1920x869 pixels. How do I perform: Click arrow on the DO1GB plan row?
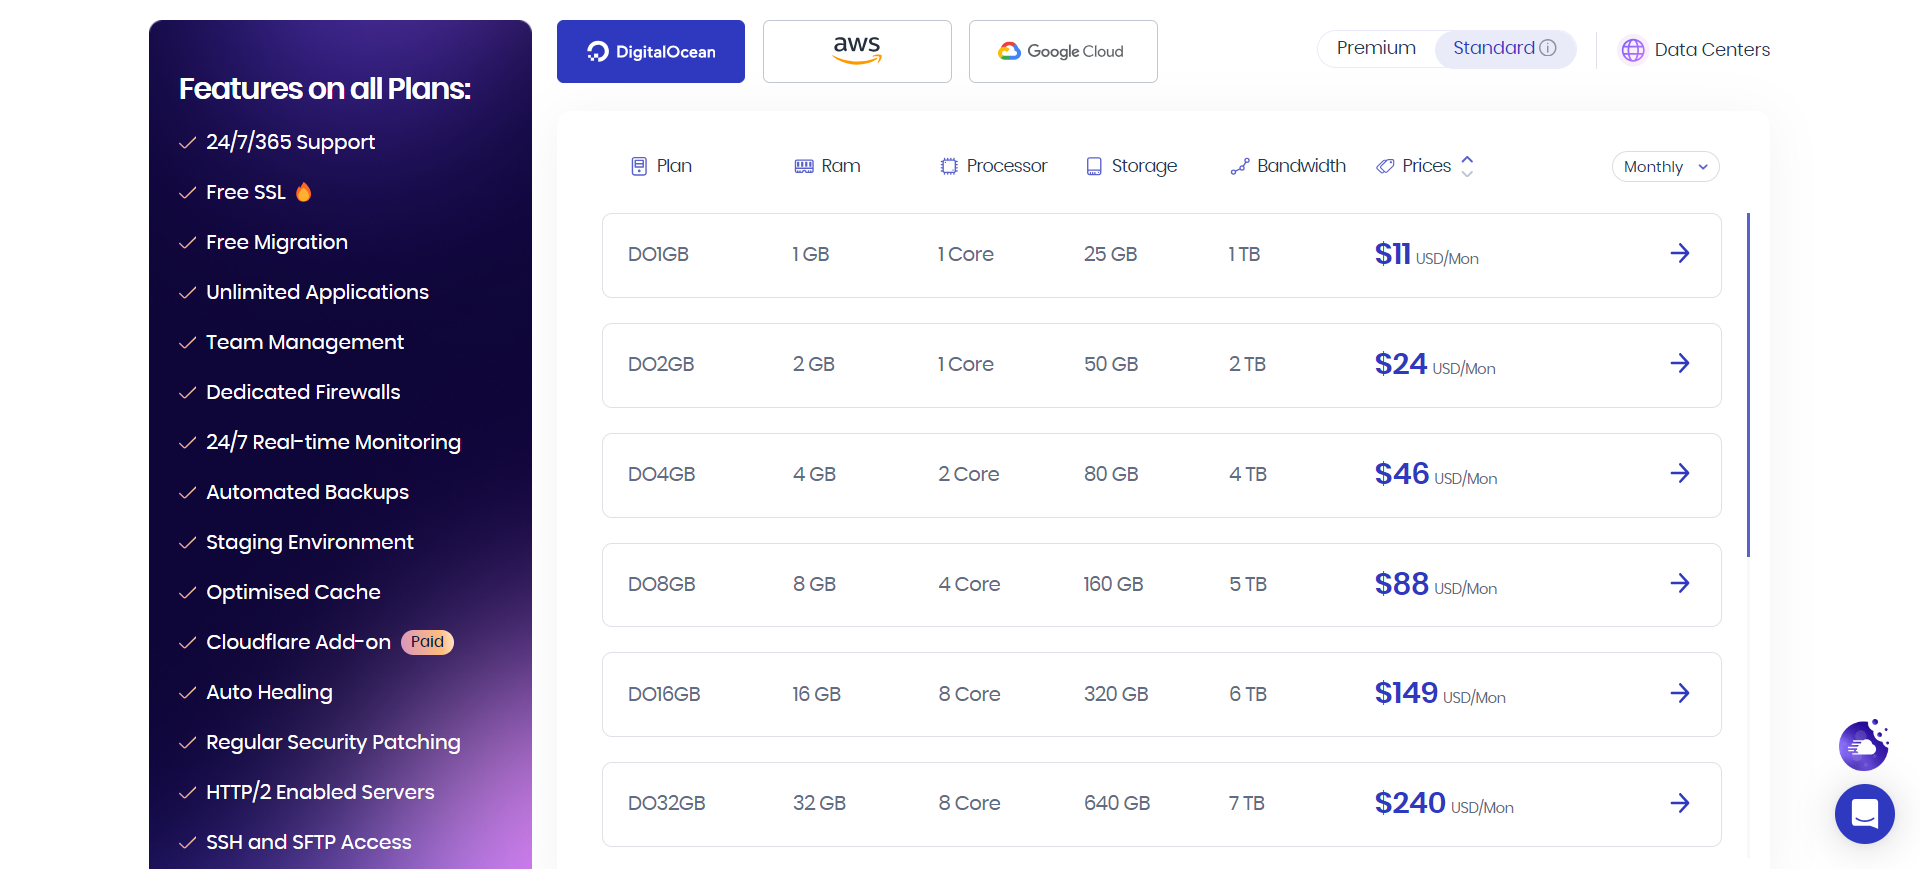coord(1680,253)
